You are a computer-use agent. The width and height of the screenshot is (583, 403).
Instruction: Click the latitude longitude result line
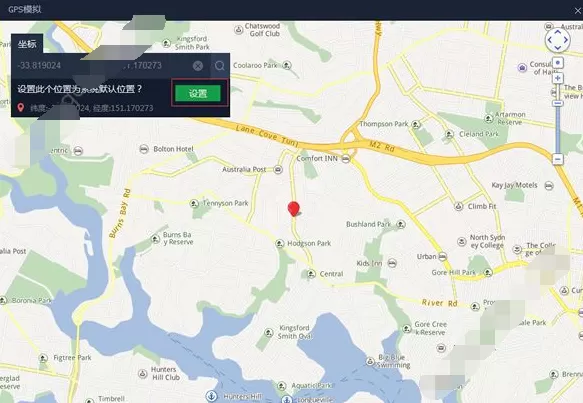click(86, 108)
